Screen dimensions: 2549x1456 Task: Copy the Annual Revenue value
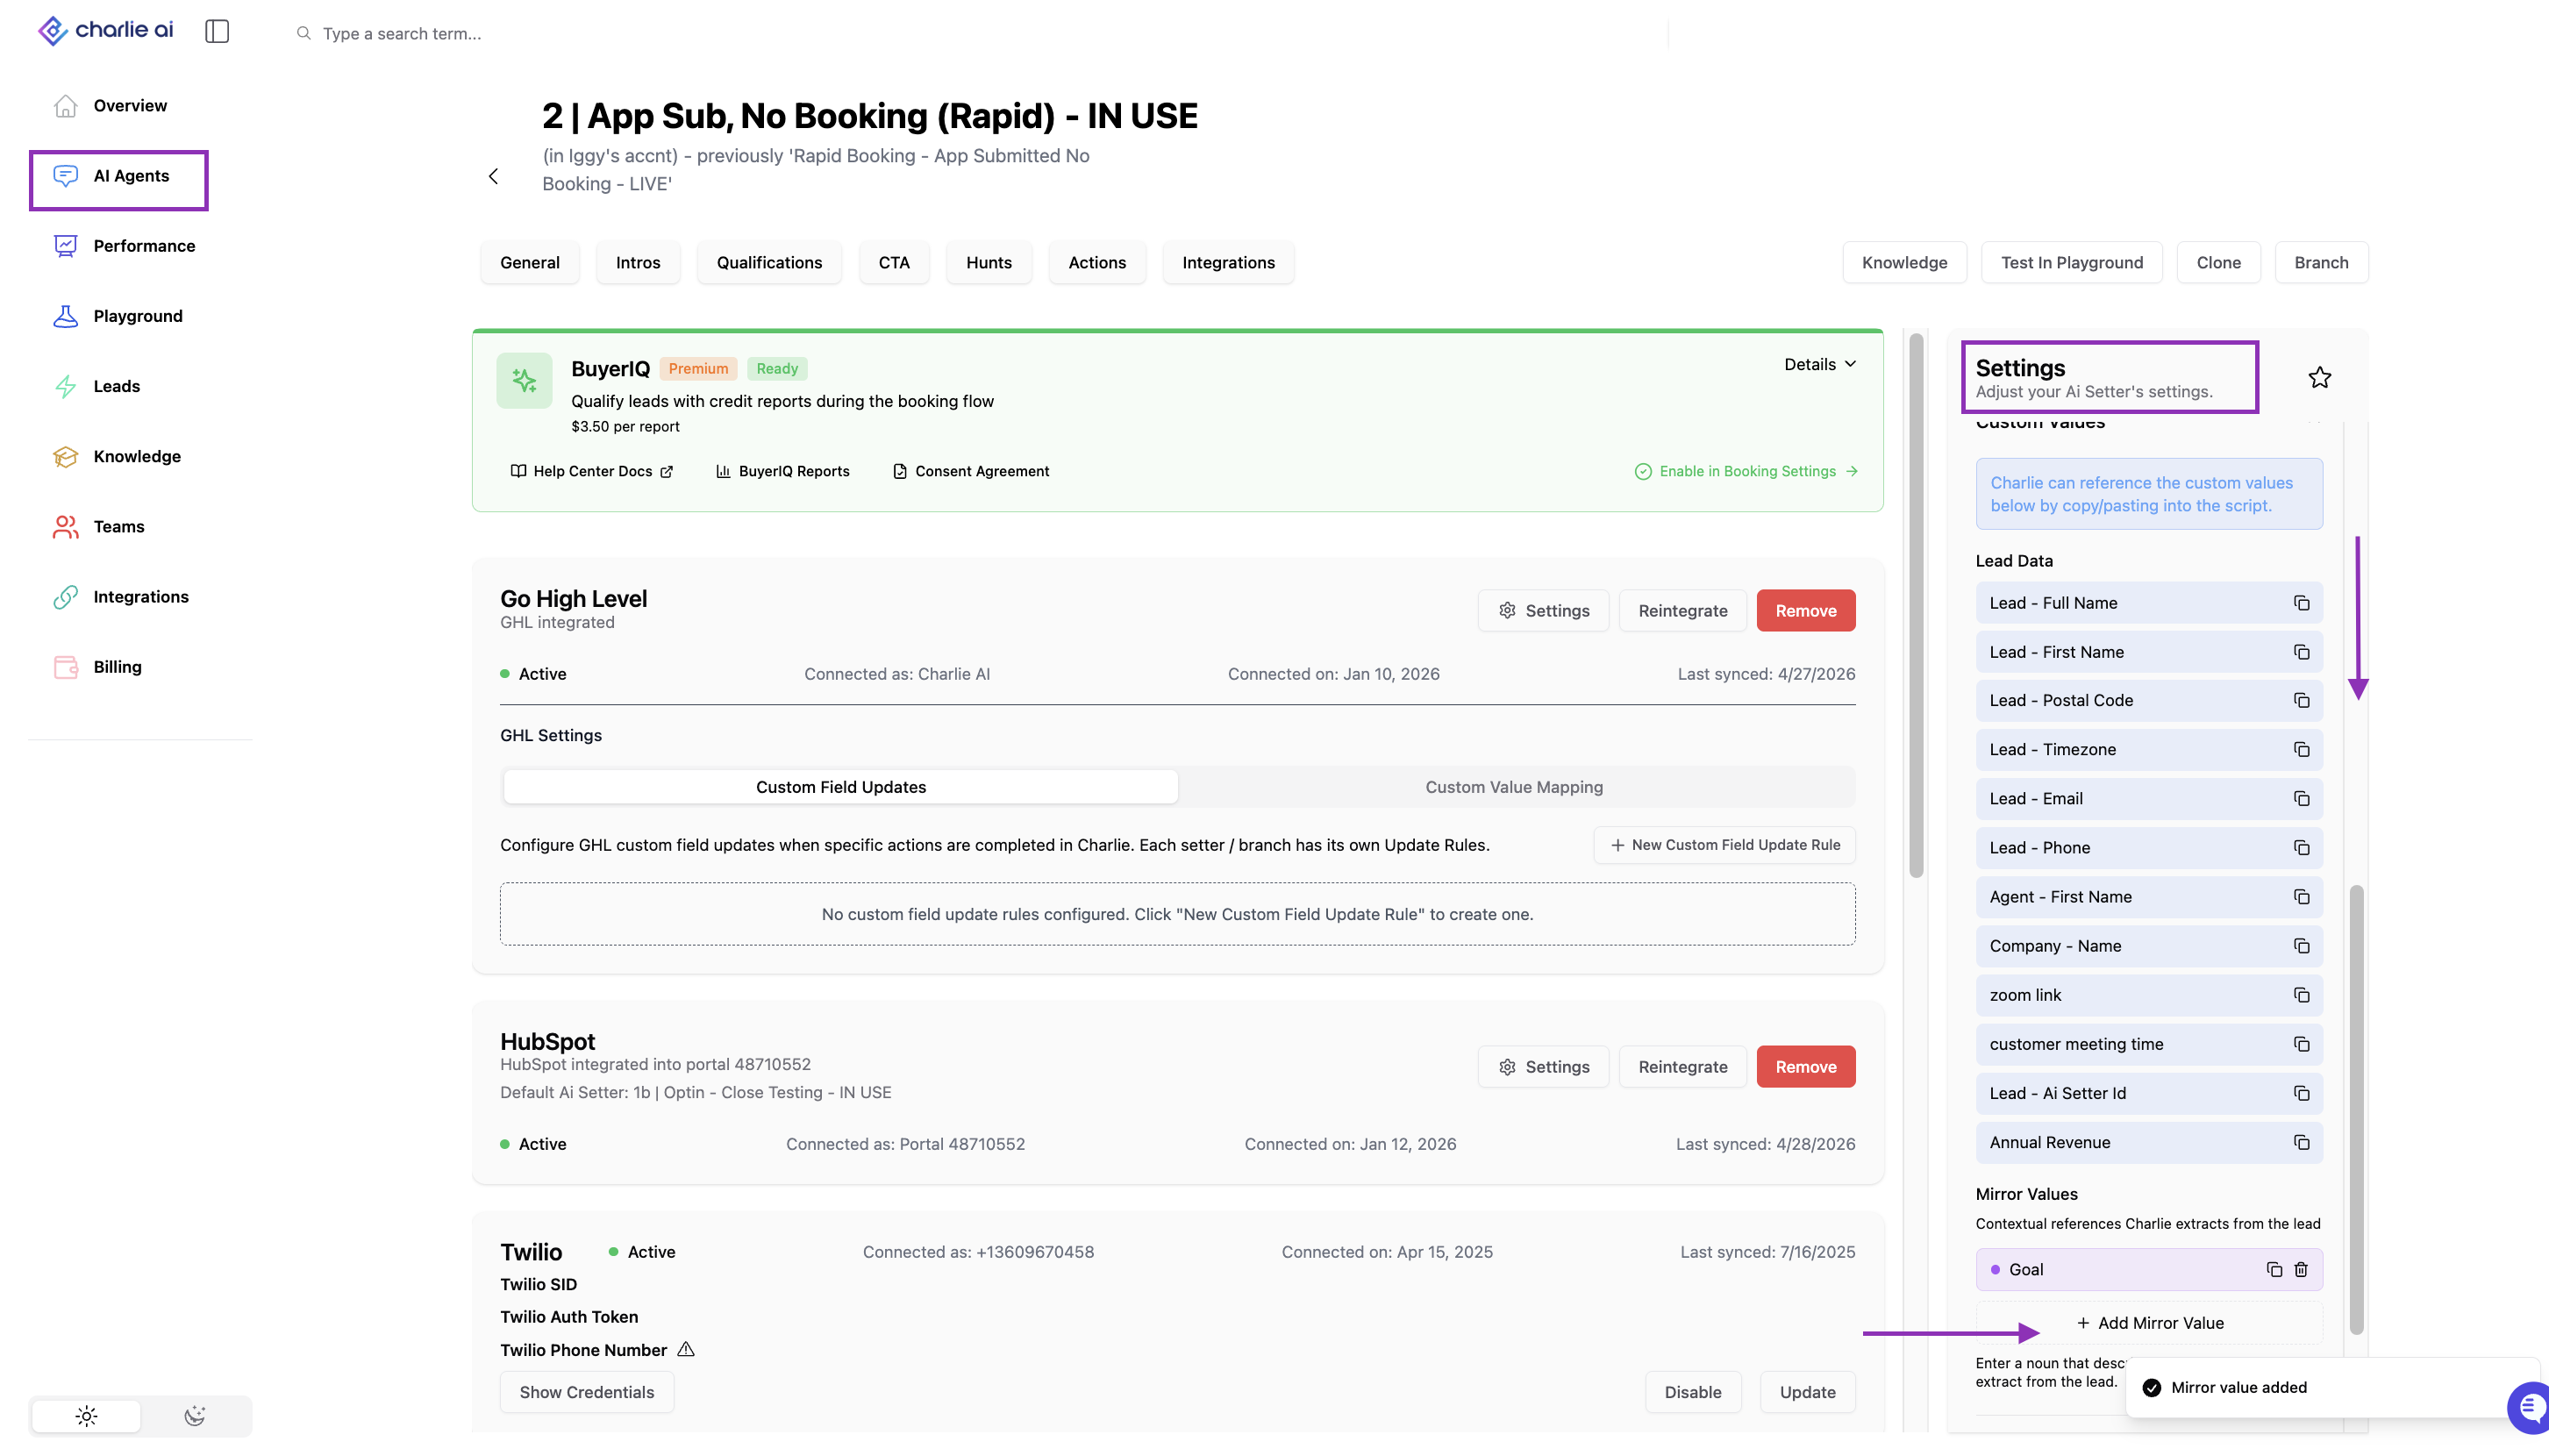pyautogui.click(x=2301, y=1142)
